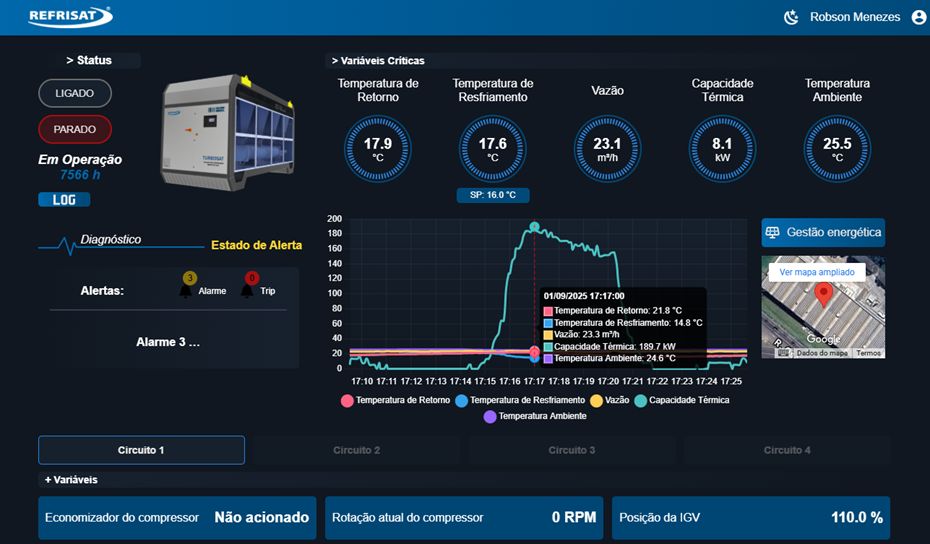Click the Alarme 3 ... message

[168, 342]
